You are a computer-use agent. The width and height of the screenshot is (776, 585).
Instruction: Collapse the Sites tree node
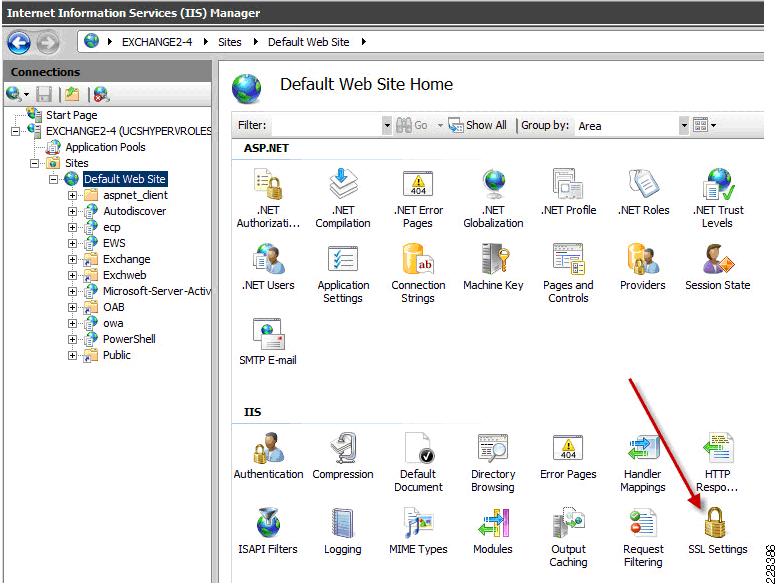34,163
